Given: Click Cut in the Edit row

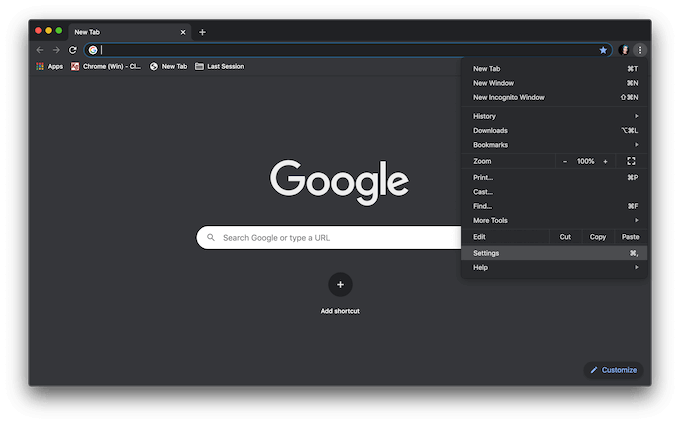Looking at the screenshot, I should [x=565, y=237].
